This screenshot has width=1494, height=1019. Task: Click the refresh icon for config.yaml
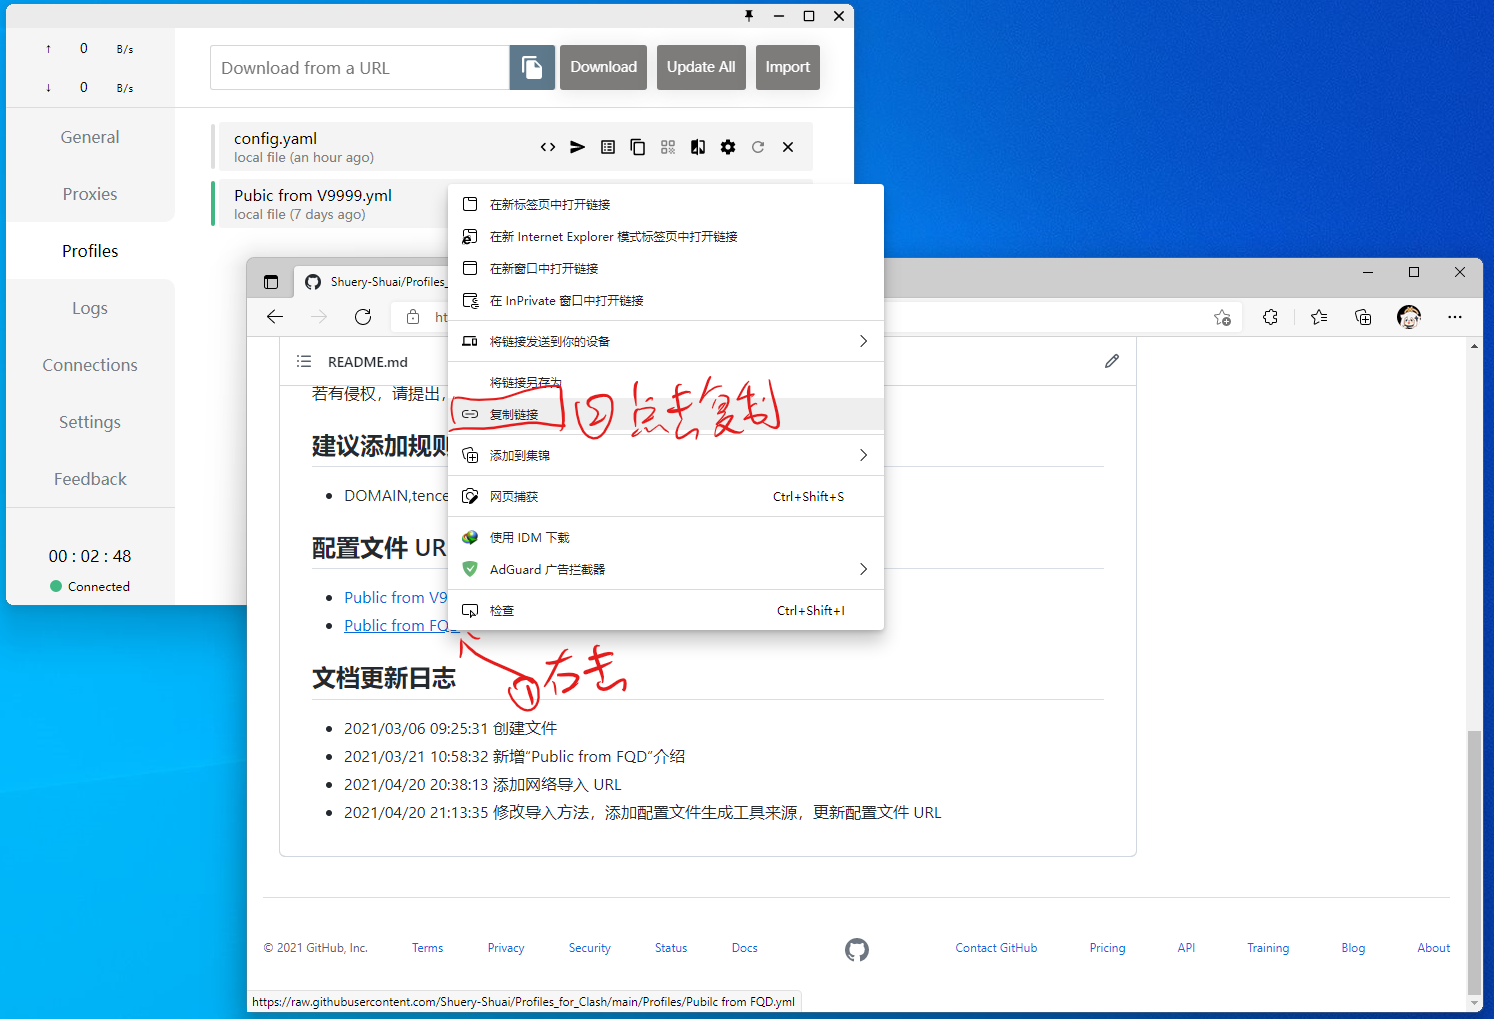tap(758, 147)
